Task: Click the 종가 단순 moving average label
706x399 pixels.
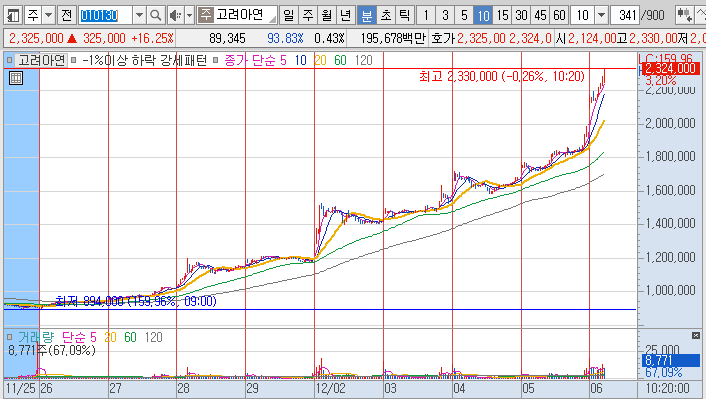Action: click(249, 60)
